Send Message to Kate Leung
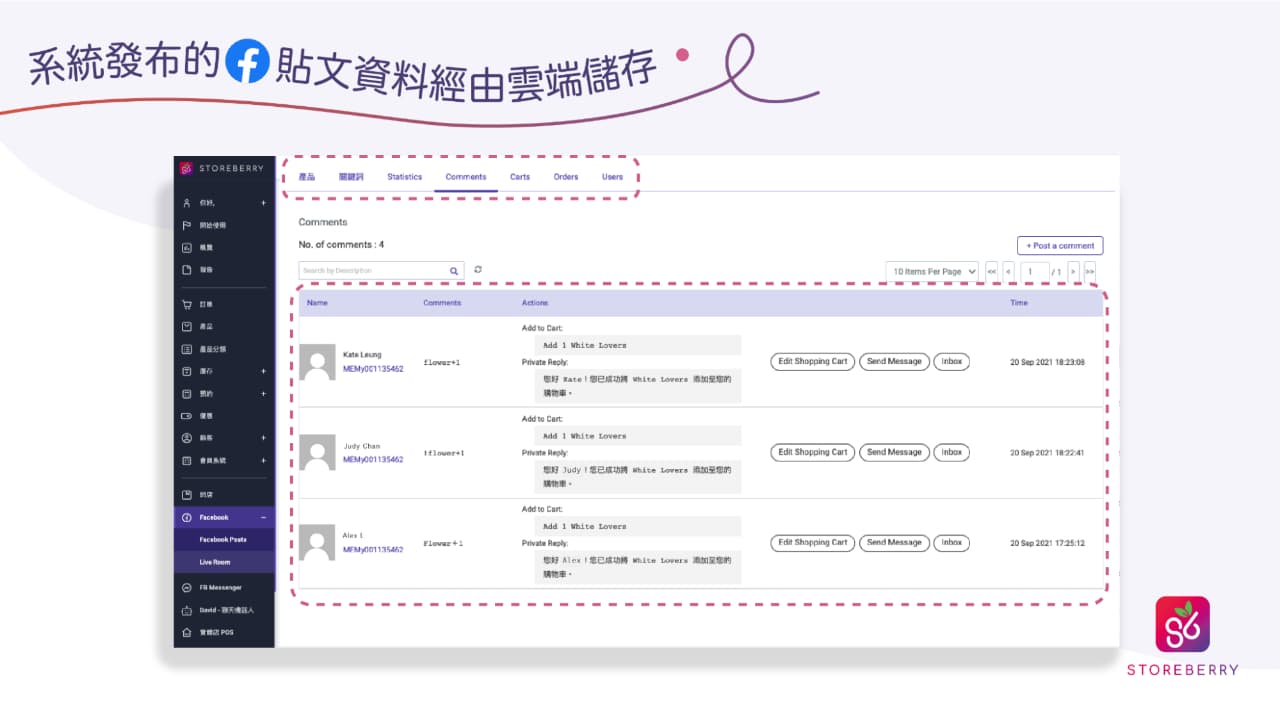The height and width of the screenshot is (702, 1280). click(894, 361)
